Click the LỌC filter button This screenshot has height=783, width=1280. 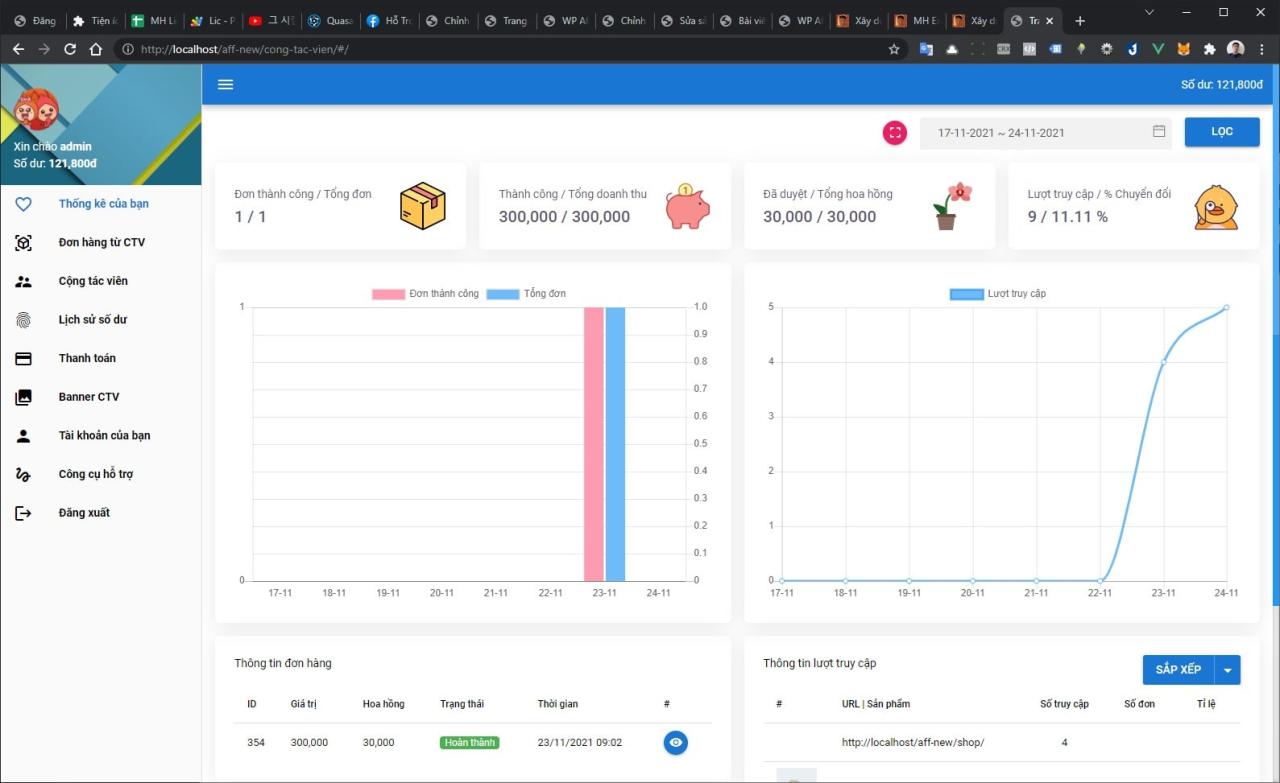click(x=1221, y=131)
